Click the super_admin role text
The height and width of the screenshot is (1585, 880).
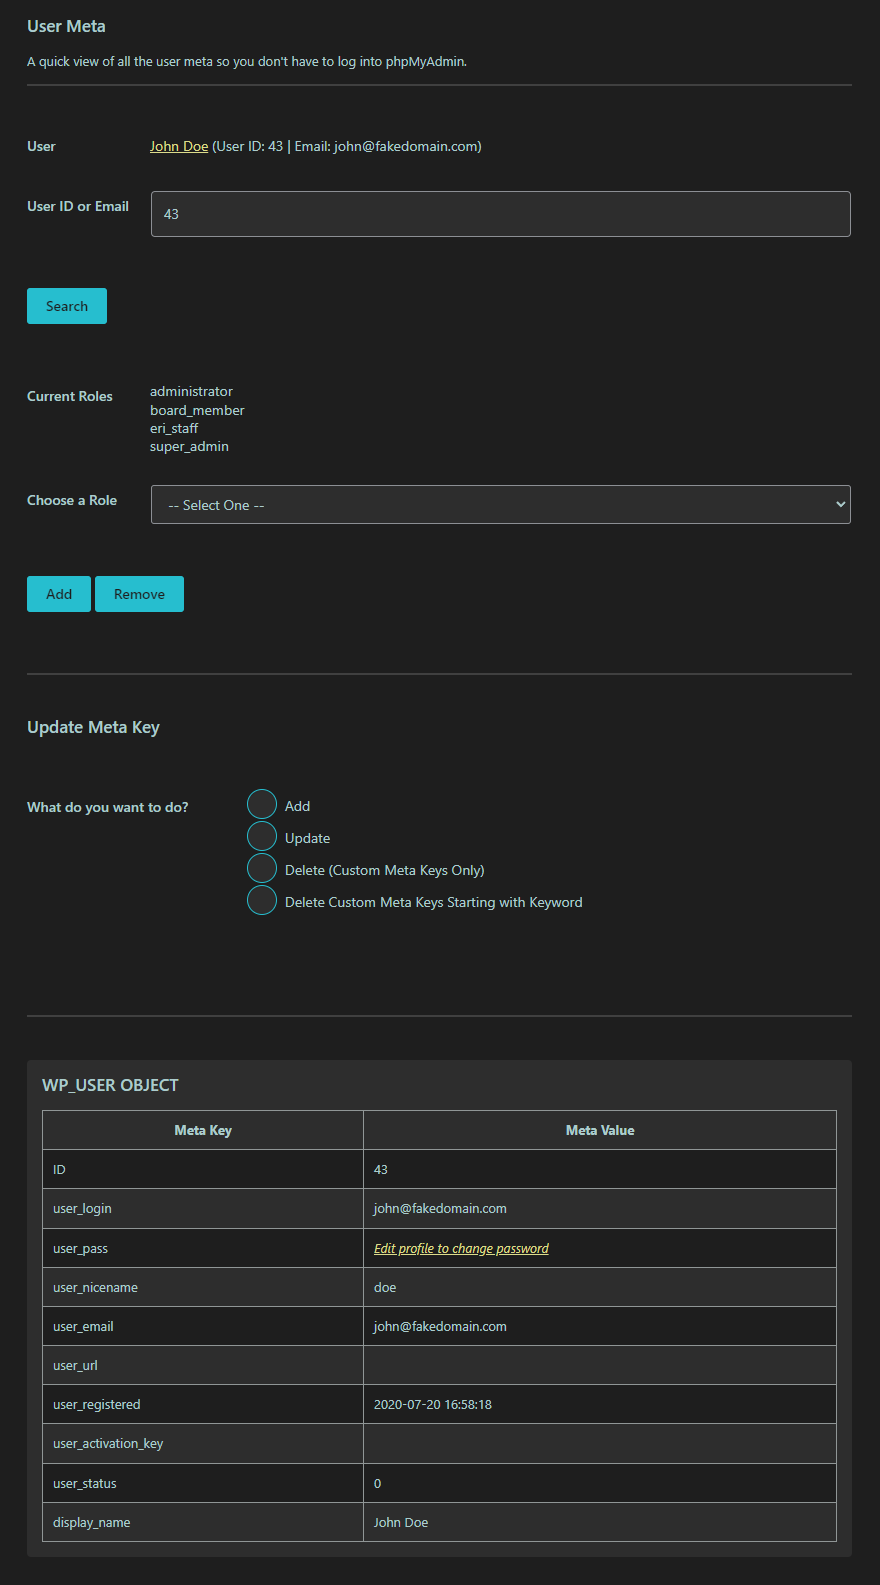pos(189,446)
